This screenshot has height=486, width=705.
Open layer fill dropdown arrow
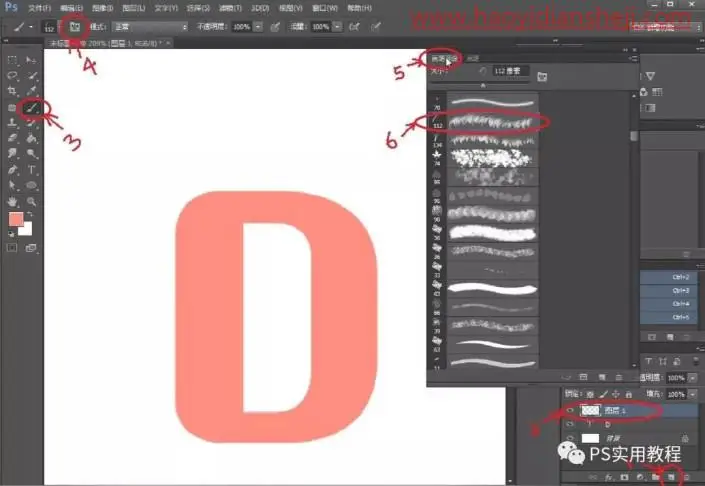point(693,394)
